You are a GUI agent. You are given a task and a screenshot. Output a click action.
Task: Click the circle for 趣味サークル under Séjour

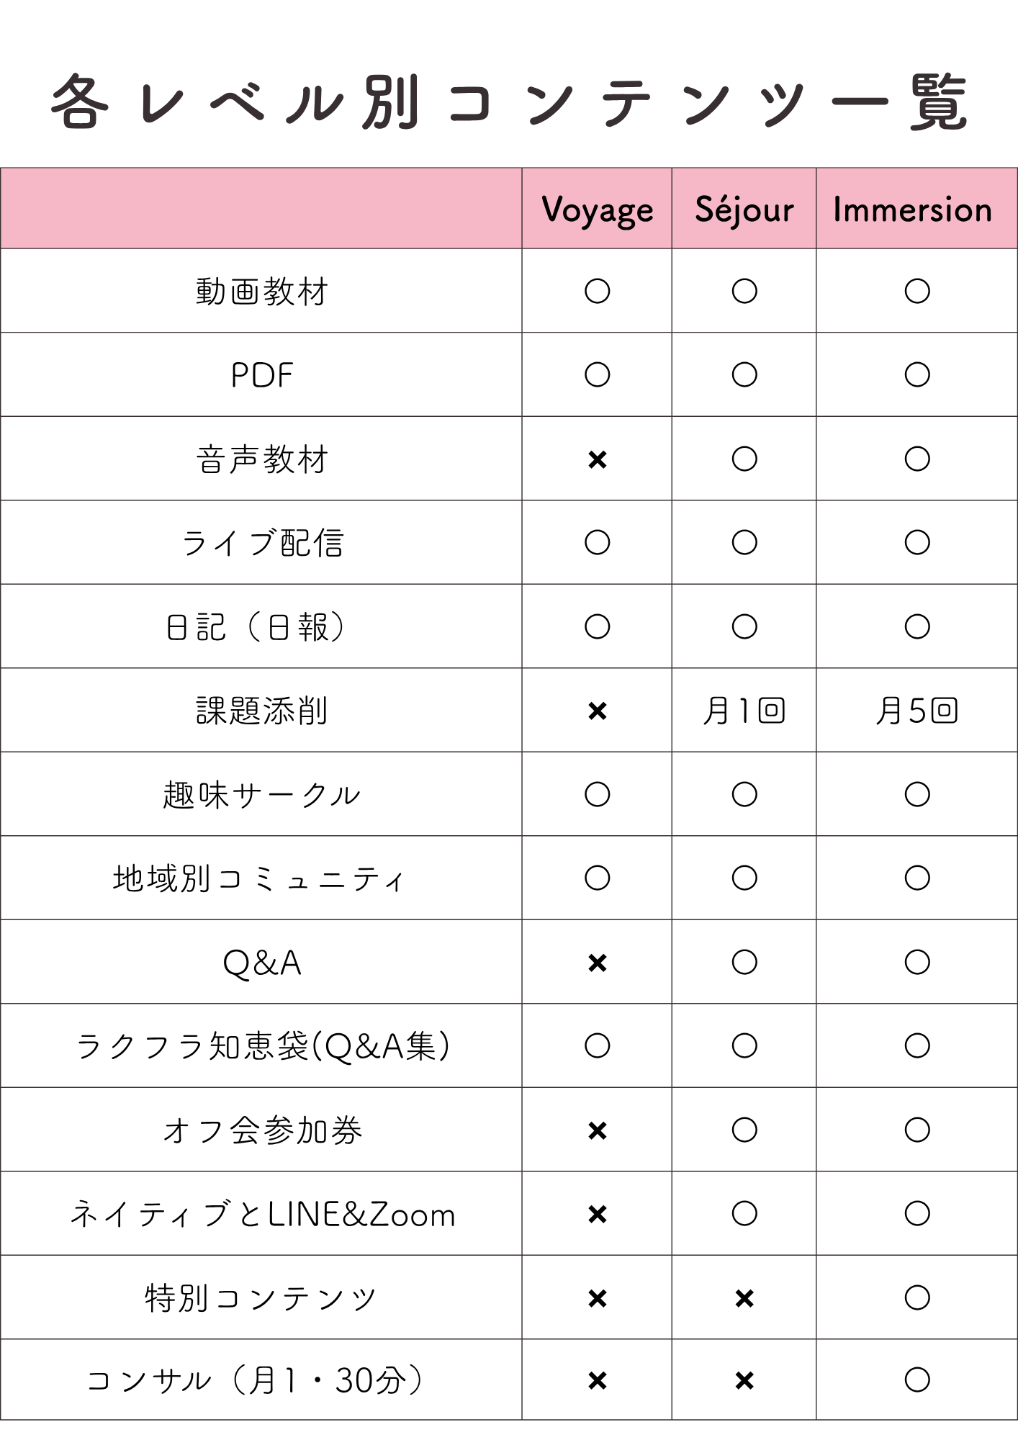[744, 795]
